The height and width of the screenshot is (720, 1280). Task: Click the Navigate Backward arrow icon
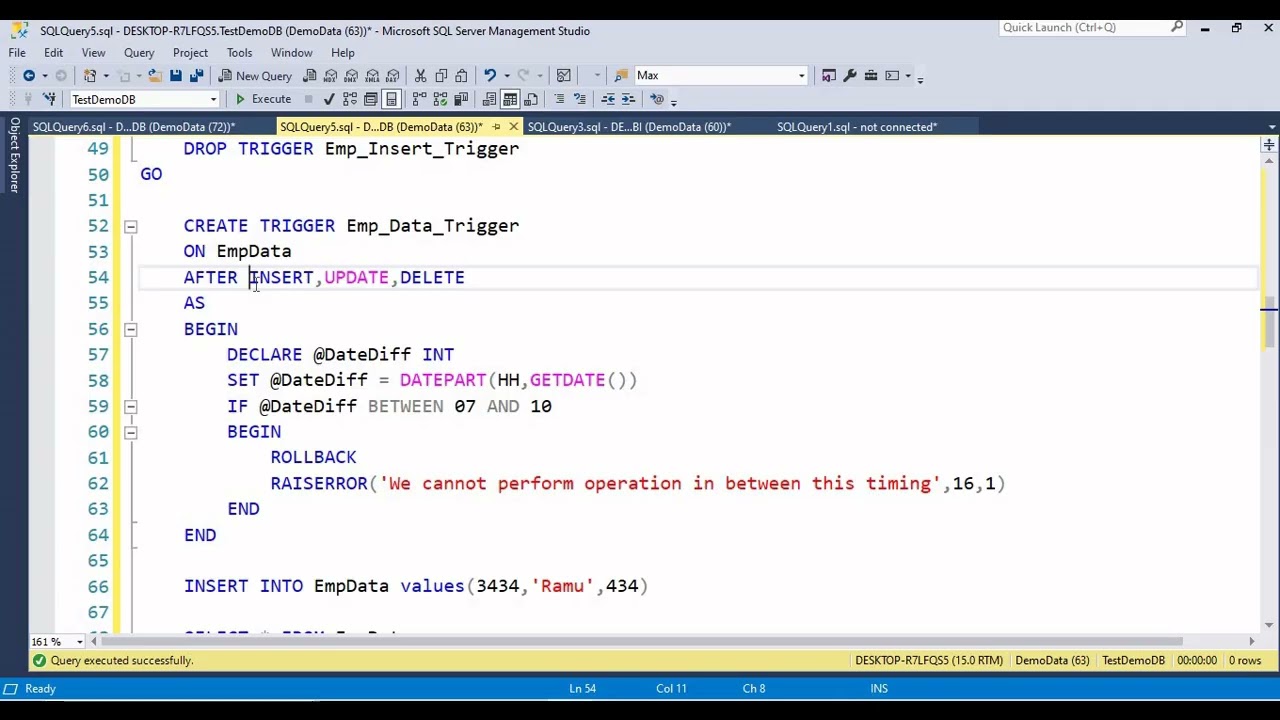29,75
